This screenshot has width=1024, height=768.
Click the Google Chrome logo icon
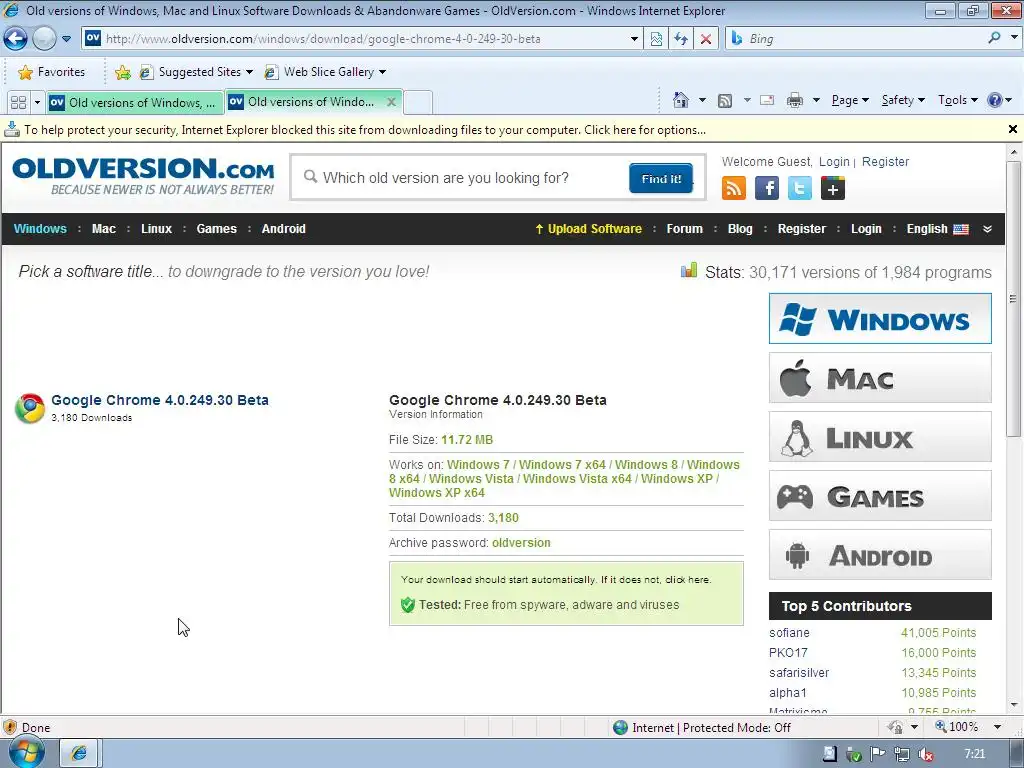pyautogui.click(x=29, y=408)
